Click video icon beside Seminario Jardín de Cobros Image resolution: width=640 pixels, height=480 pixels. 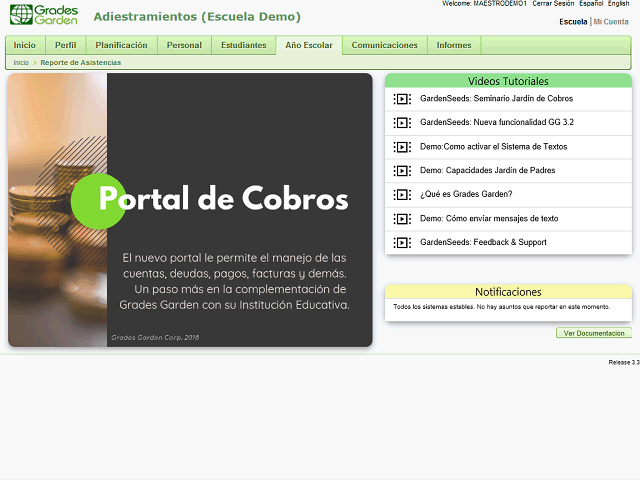[x=402, y=99]
